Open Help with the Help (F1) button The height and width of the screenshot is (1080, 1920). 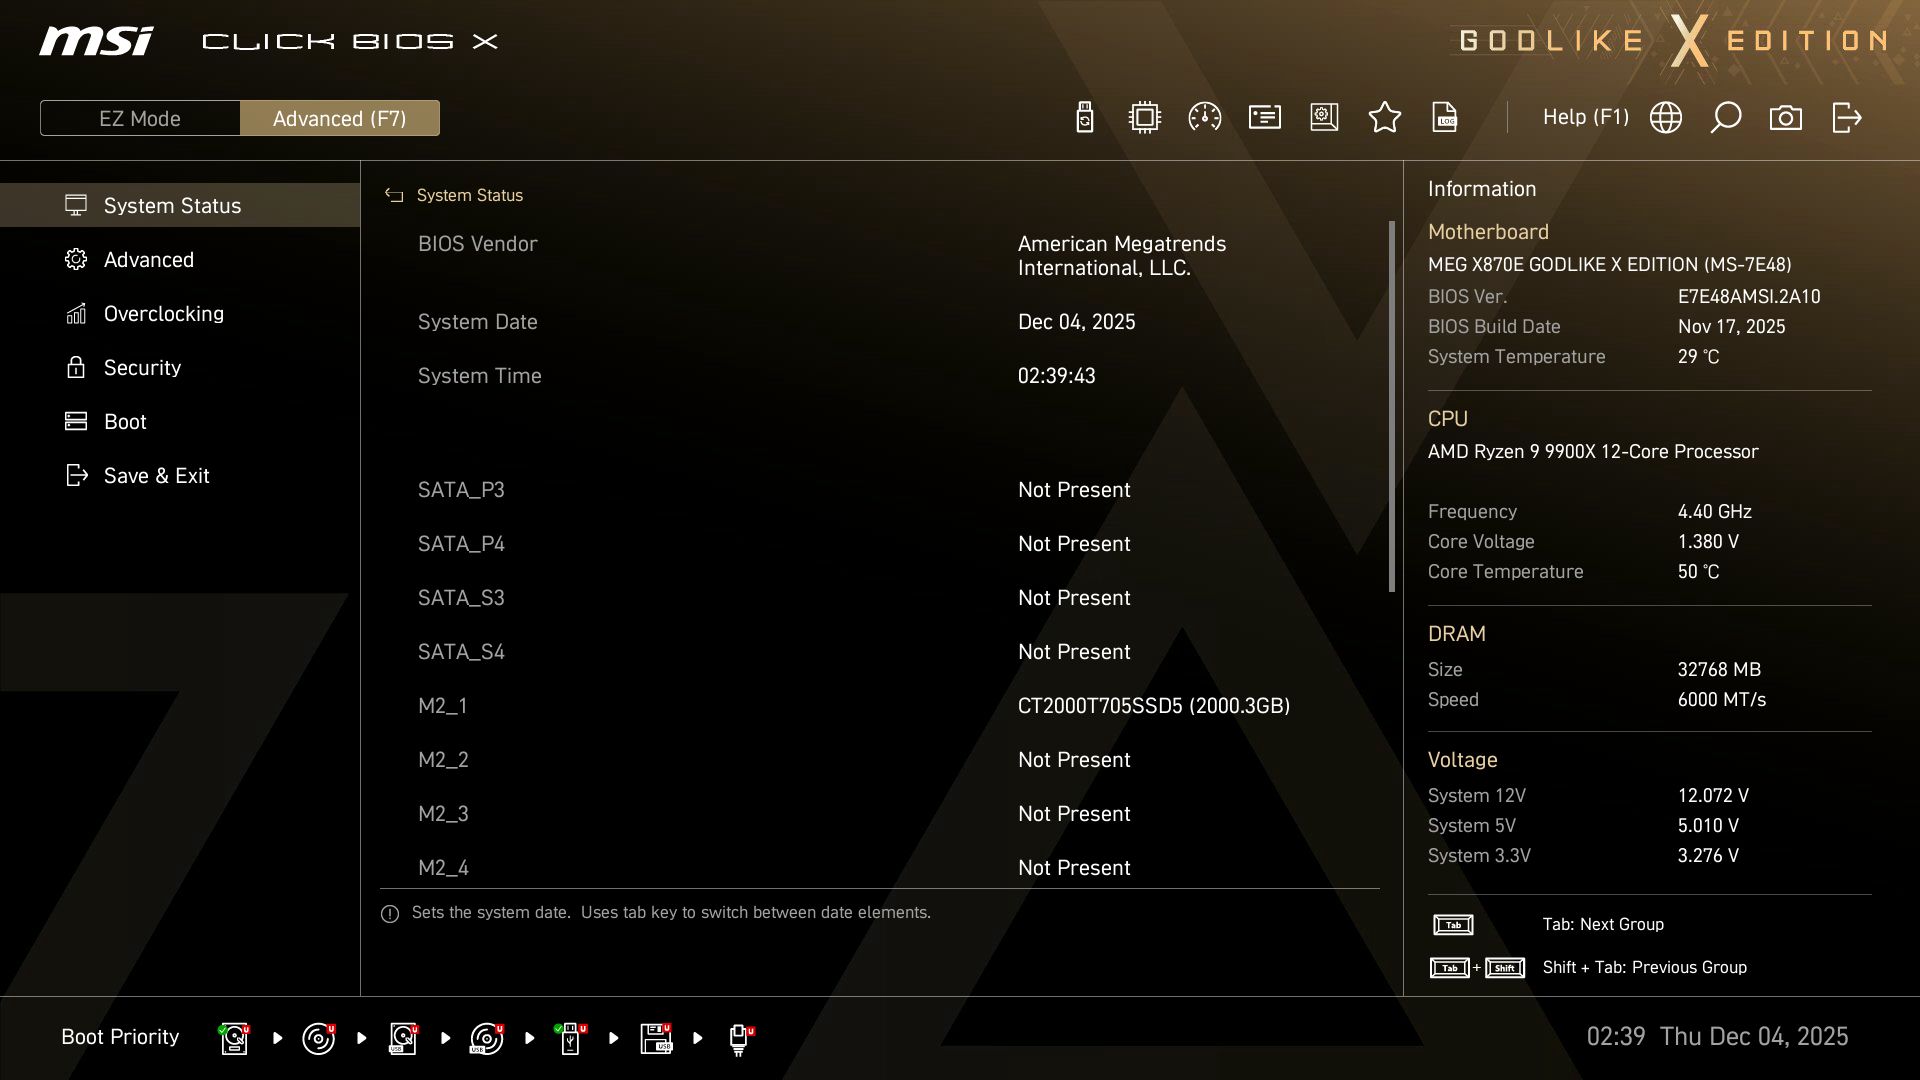click(x=1586, y=117)
